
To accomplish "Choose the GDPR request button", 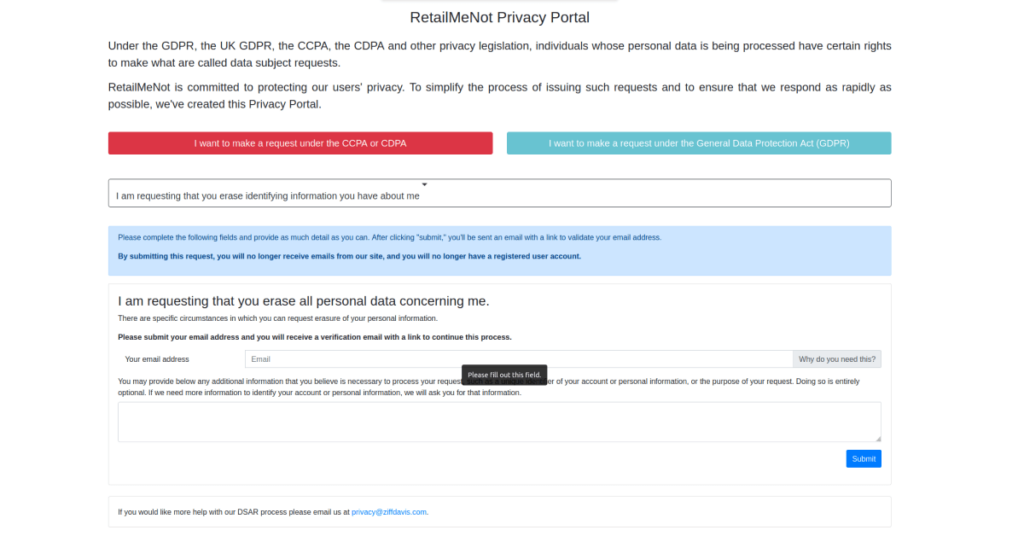I will (698, 143).
